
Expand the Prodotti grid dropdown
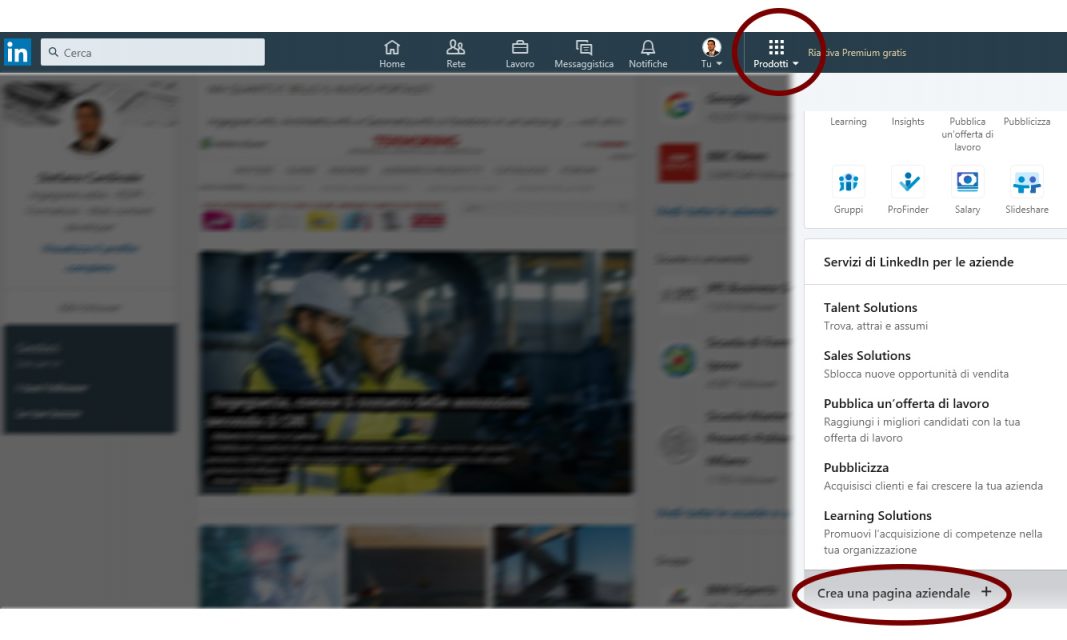(x=776, y=53)
